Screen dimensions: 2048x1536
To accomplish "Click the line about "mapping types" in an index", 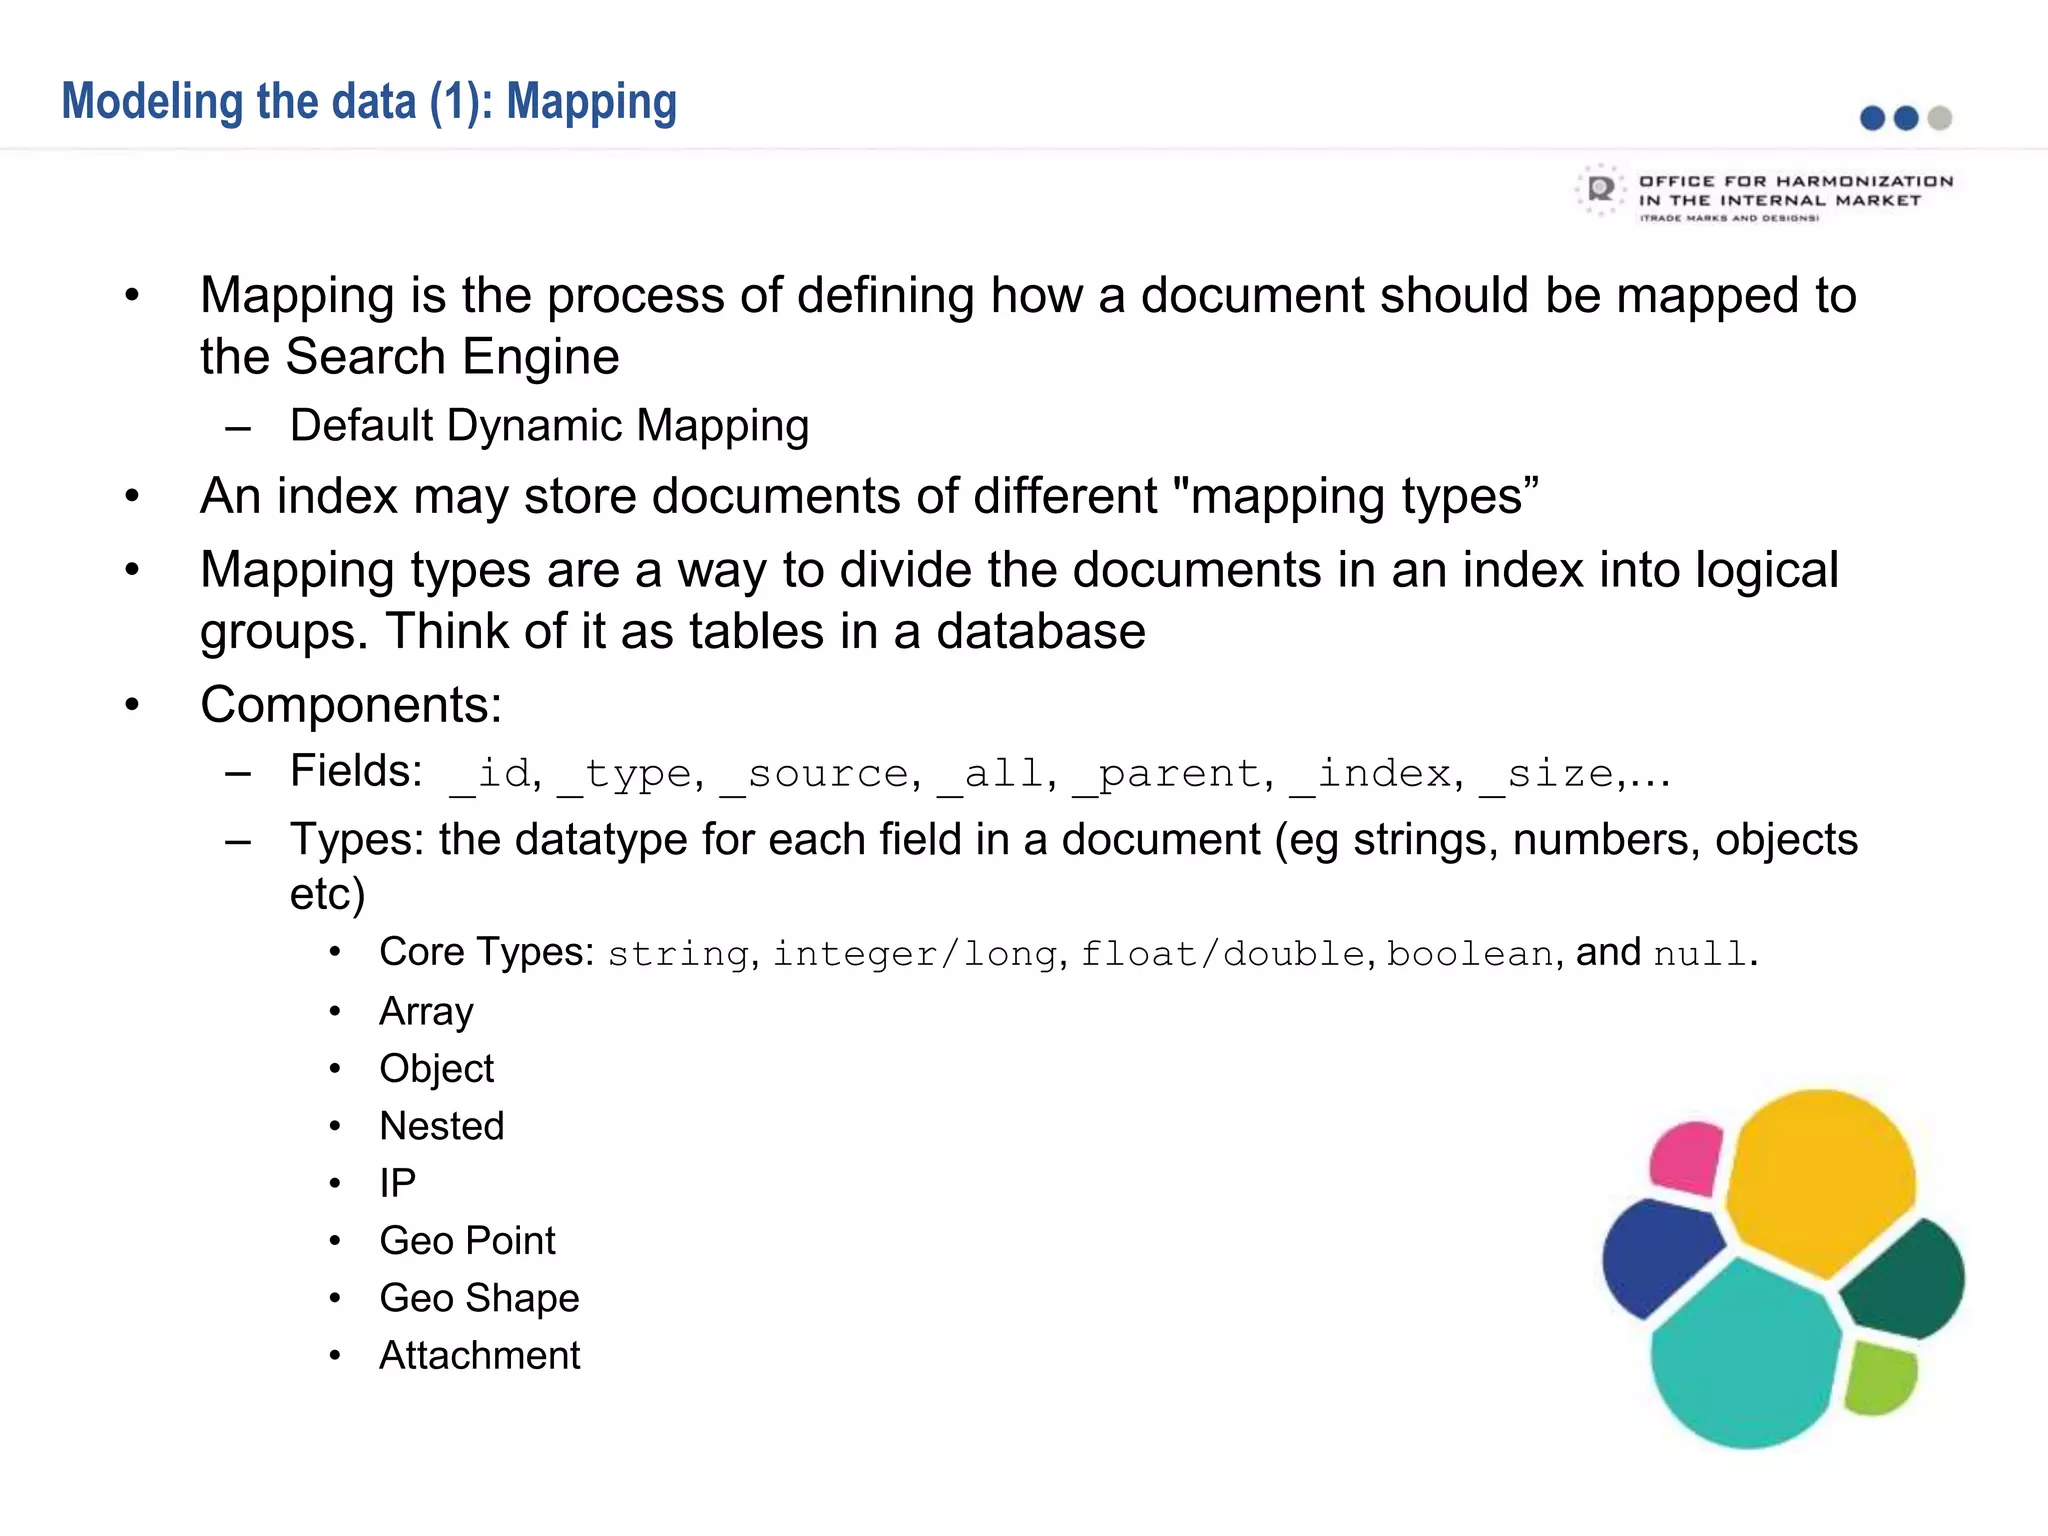I will (869, 497).
